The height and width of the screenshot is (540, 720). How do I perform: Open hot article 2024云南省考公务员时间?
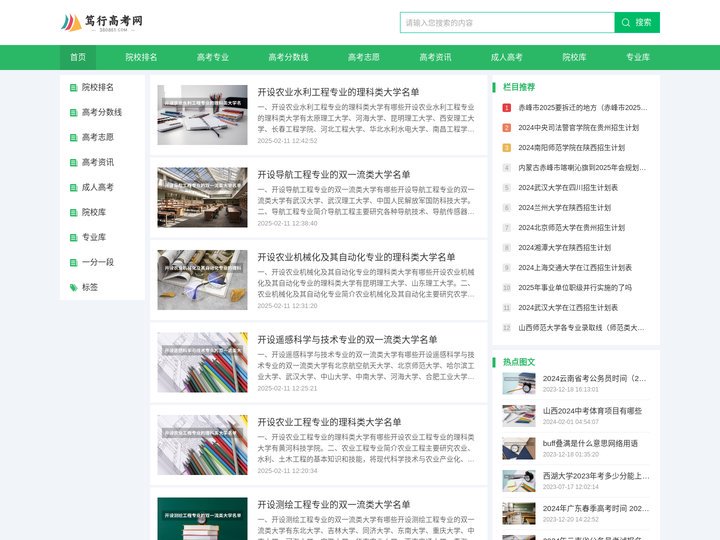[x=595, y=378]
